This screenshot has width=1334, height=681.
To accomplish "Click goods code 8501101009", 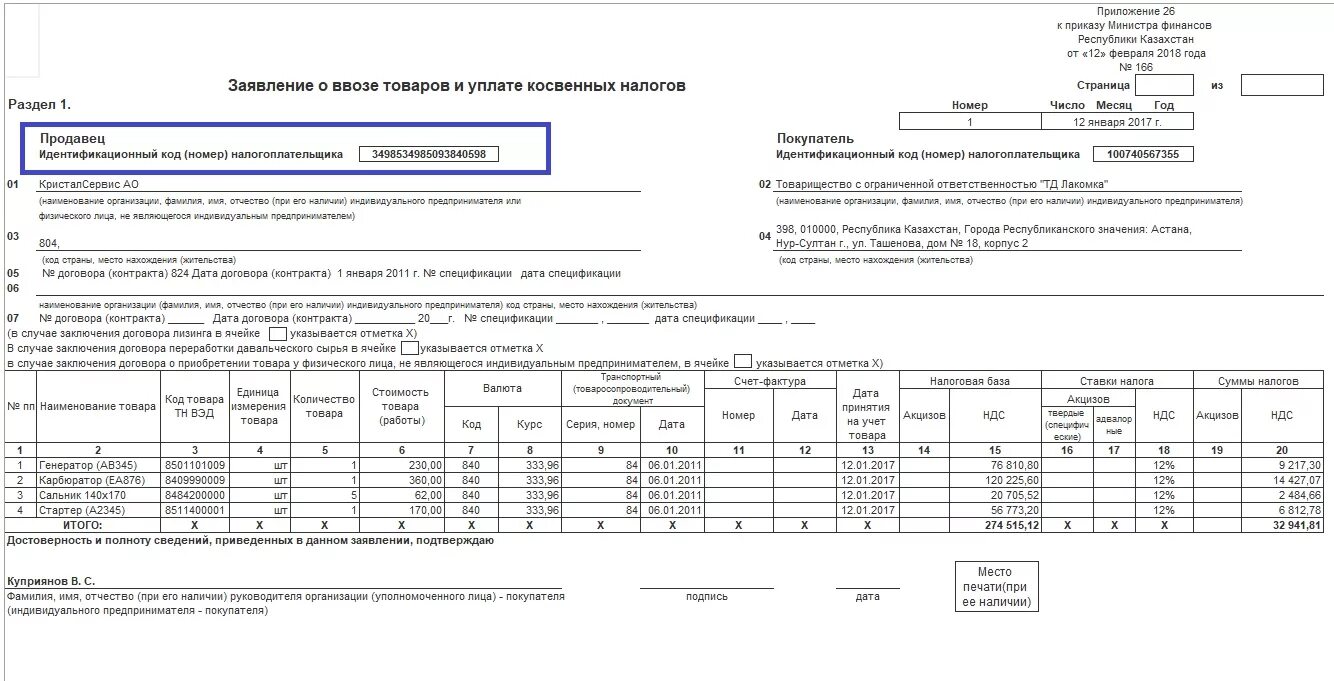I will 195,465.
